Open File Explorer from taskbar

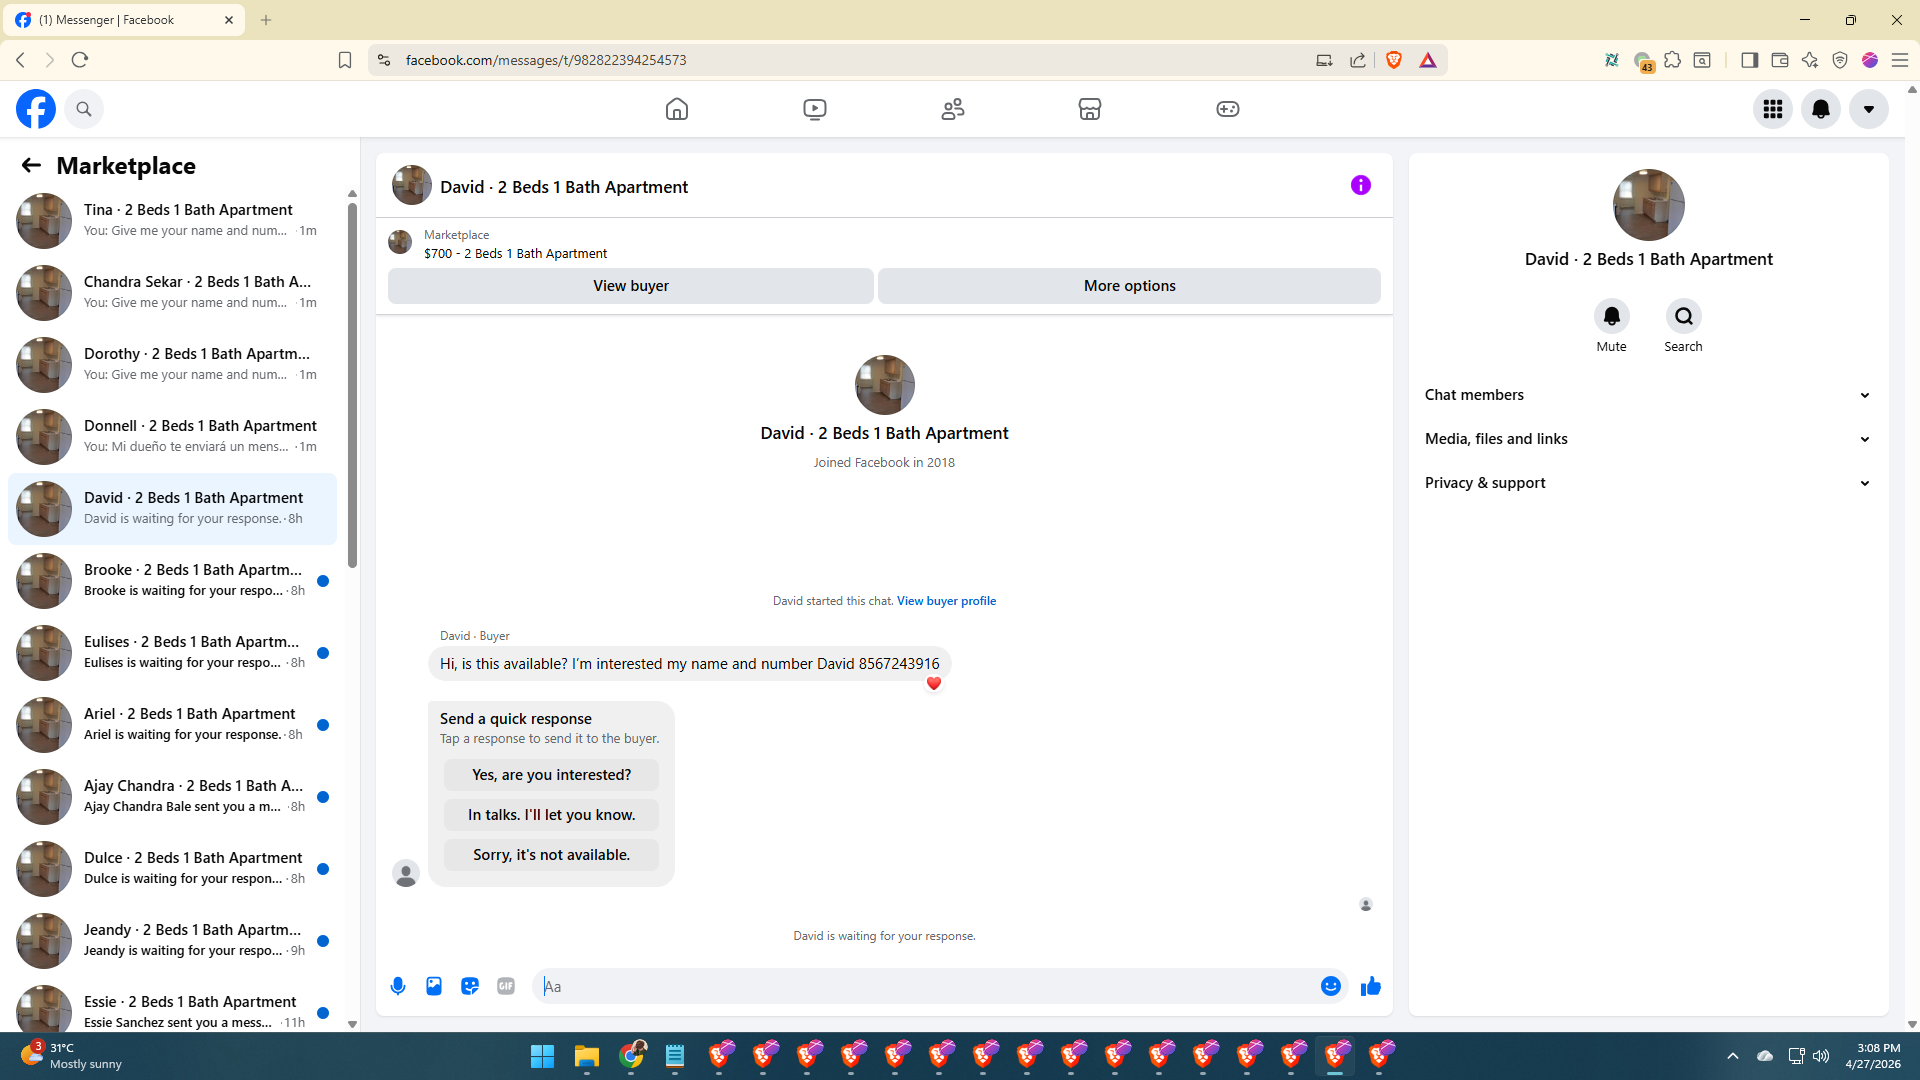point(586,1056)
